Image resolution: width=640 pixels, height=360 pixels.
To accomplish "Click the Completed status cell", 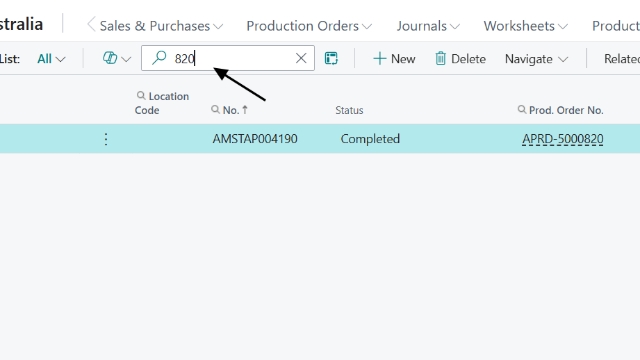I will coord(370,139).
